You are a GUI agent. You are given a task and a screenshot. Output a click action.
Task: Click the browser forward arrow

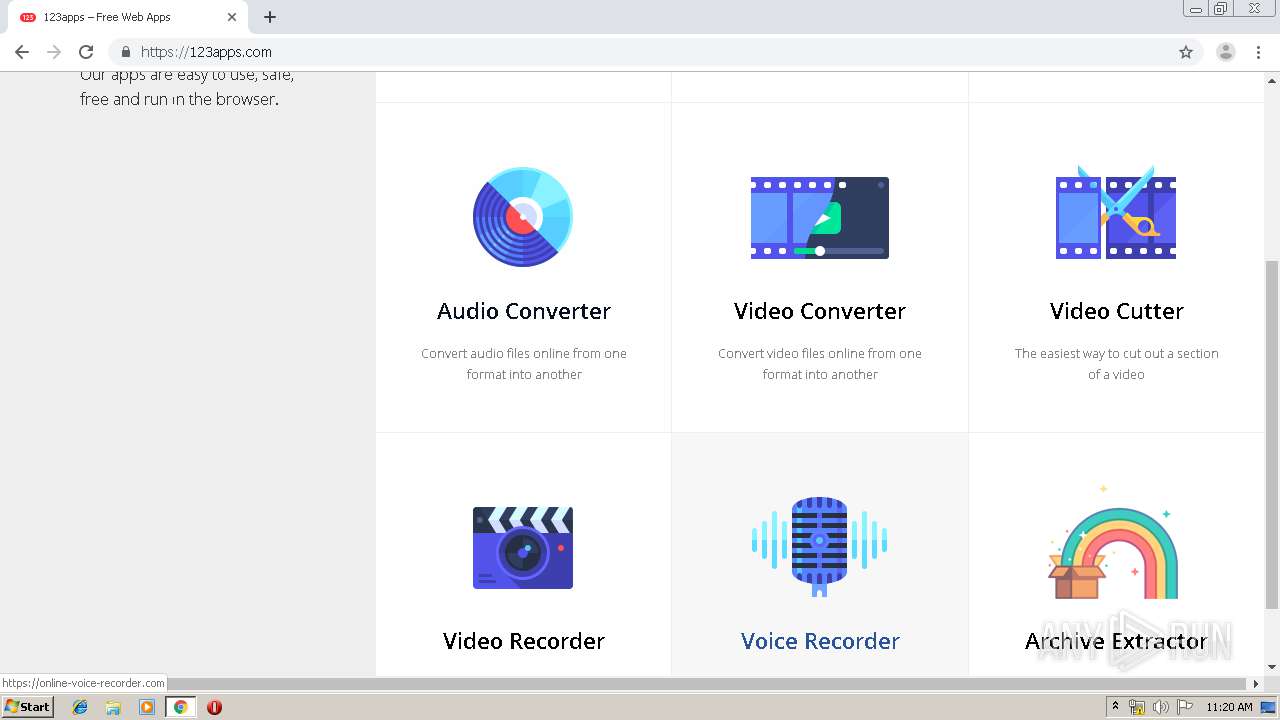54,52
